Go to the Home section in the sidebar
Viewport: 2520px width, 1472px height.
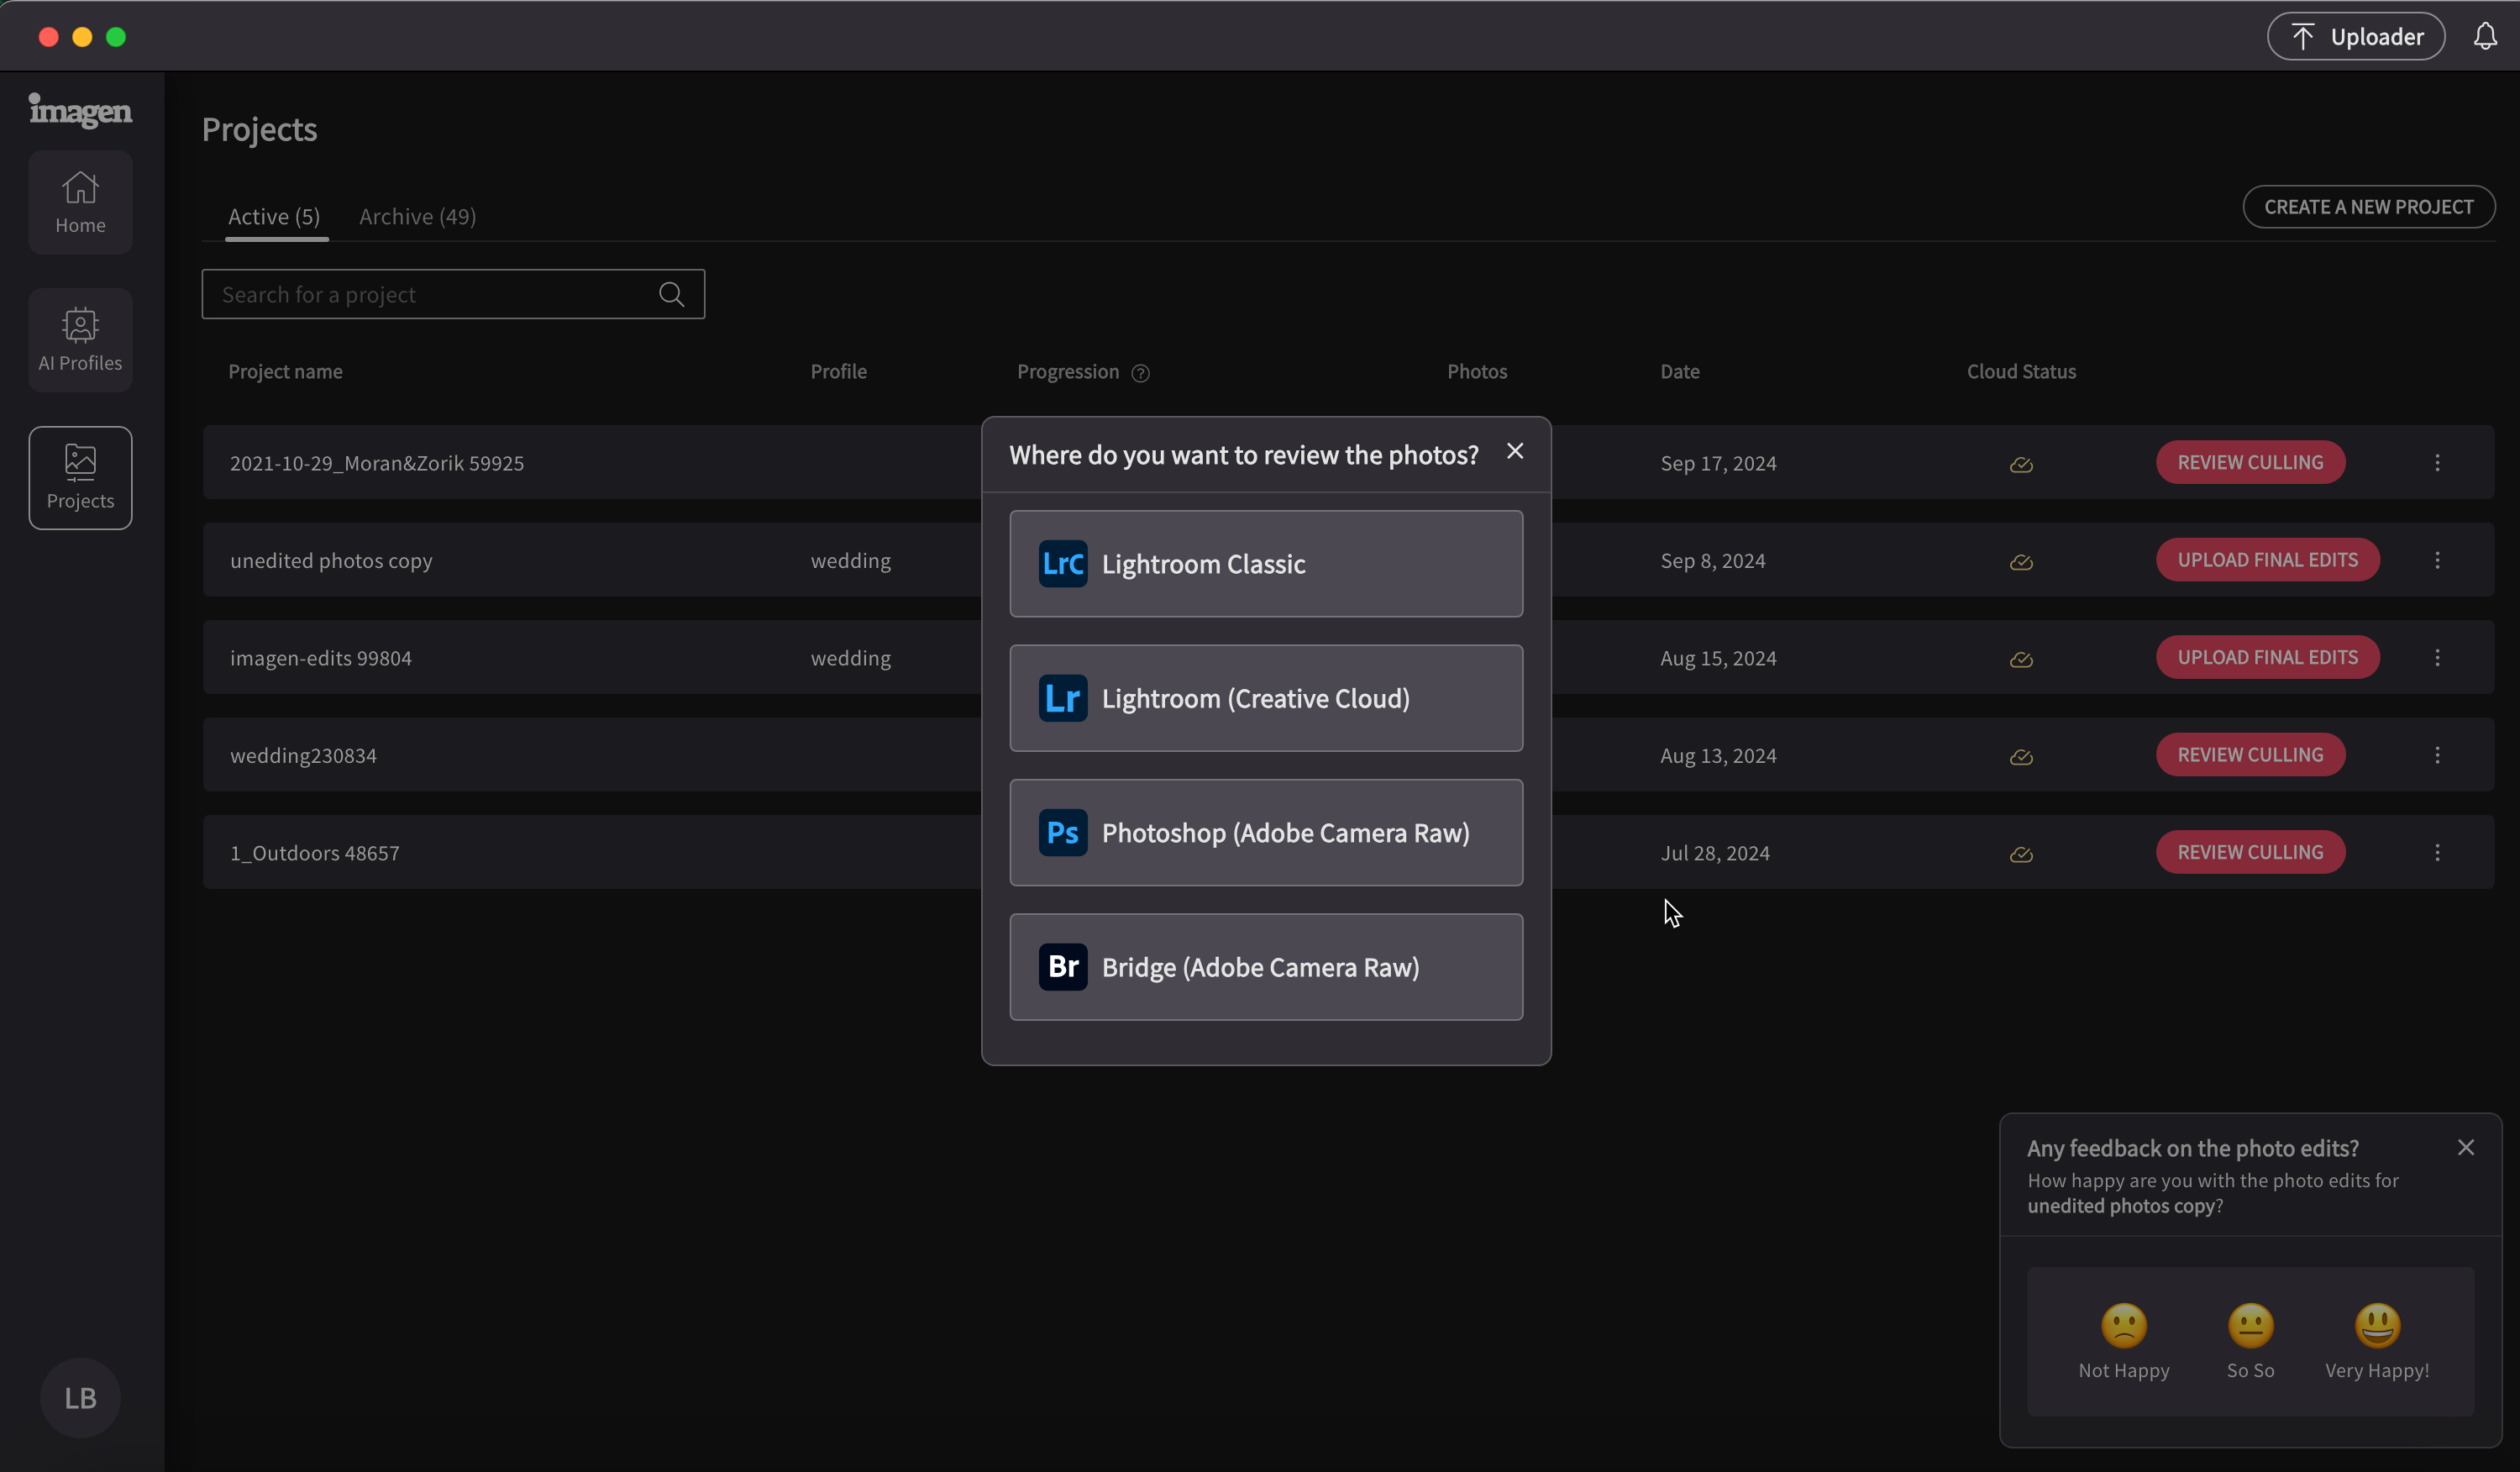click(80, 202)
